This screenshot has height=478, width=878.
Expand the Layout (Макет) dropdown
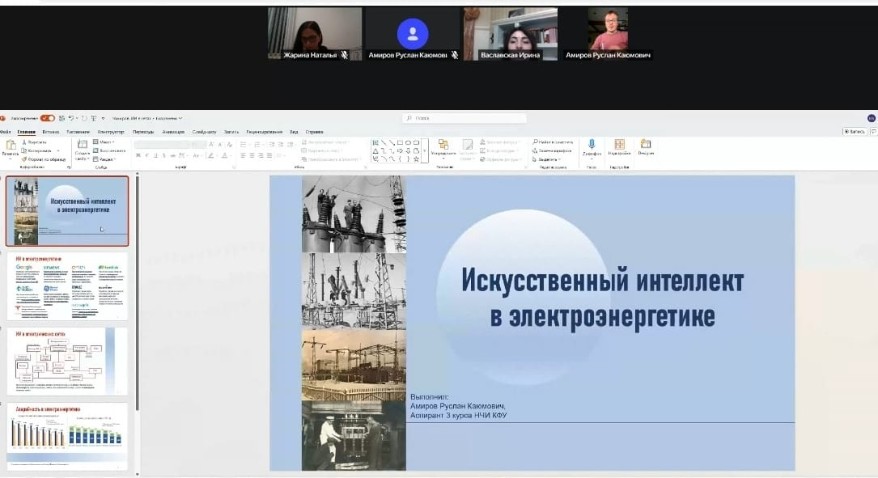click(106, 142)
